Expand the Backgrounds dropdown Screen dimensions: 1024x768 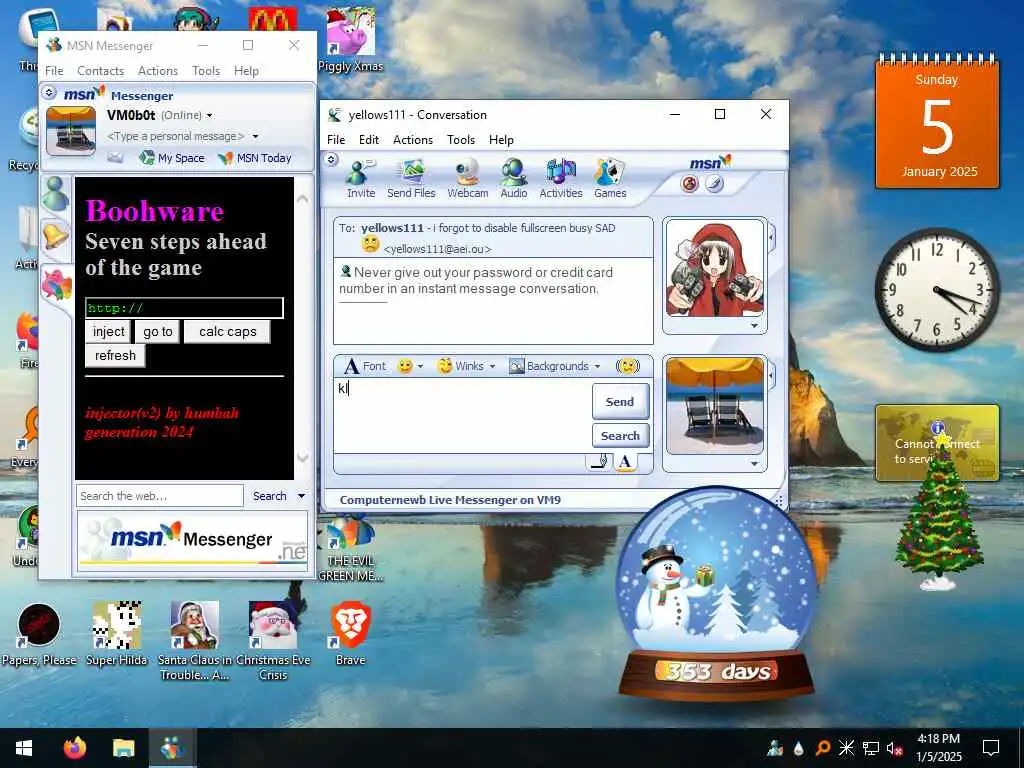coord(597,366)
